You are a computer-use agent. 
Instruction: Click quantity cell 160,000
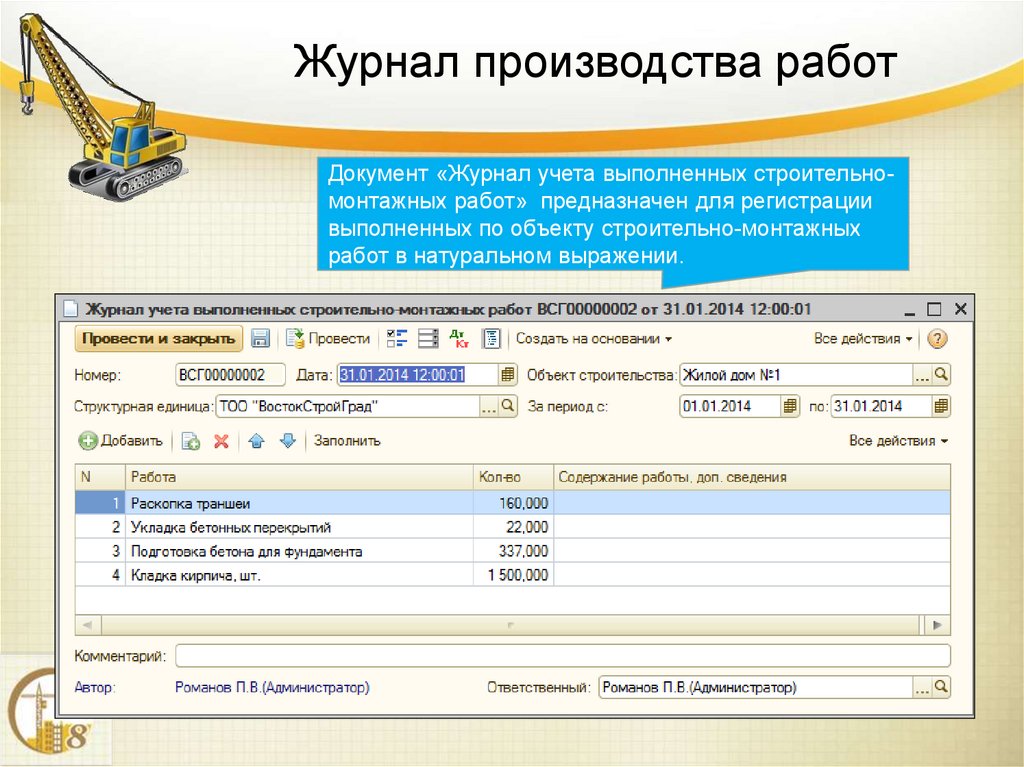coord(513,503)
